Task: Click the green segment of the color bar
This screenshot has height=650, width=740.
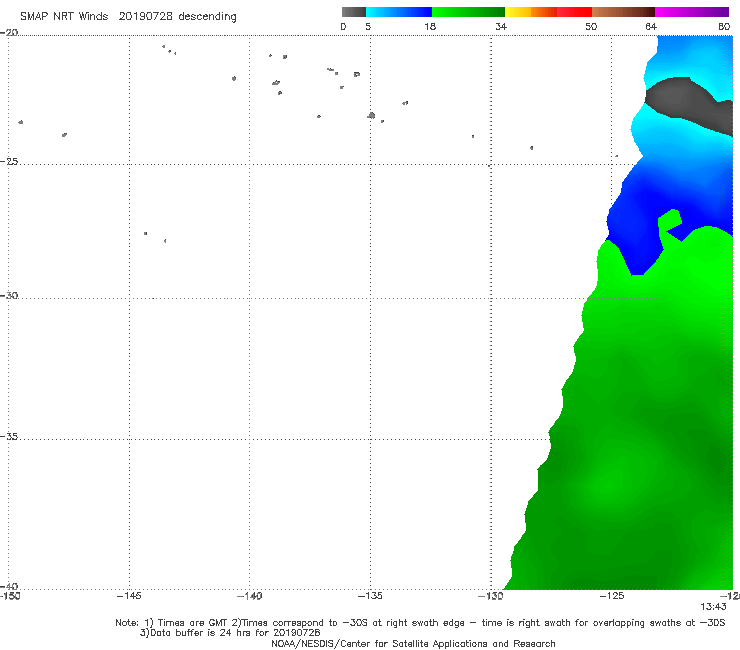Action: pyautogui.click(x=468, y=12)
